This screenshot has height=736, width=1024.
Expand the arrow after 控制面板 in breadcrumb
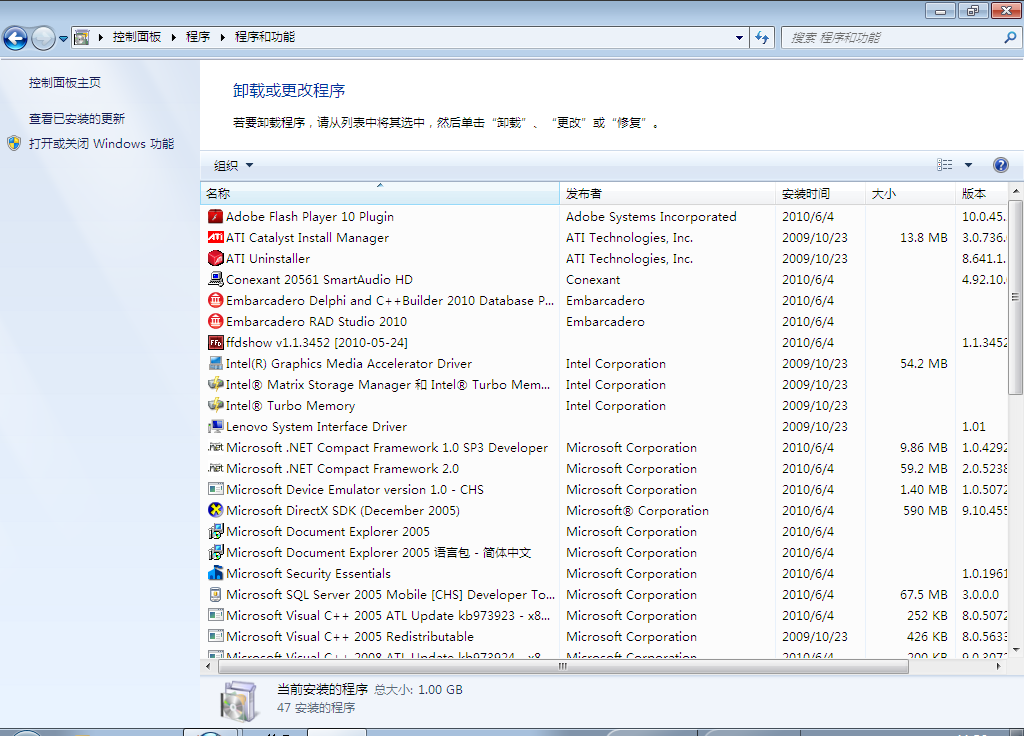click(x=174, y=37)
